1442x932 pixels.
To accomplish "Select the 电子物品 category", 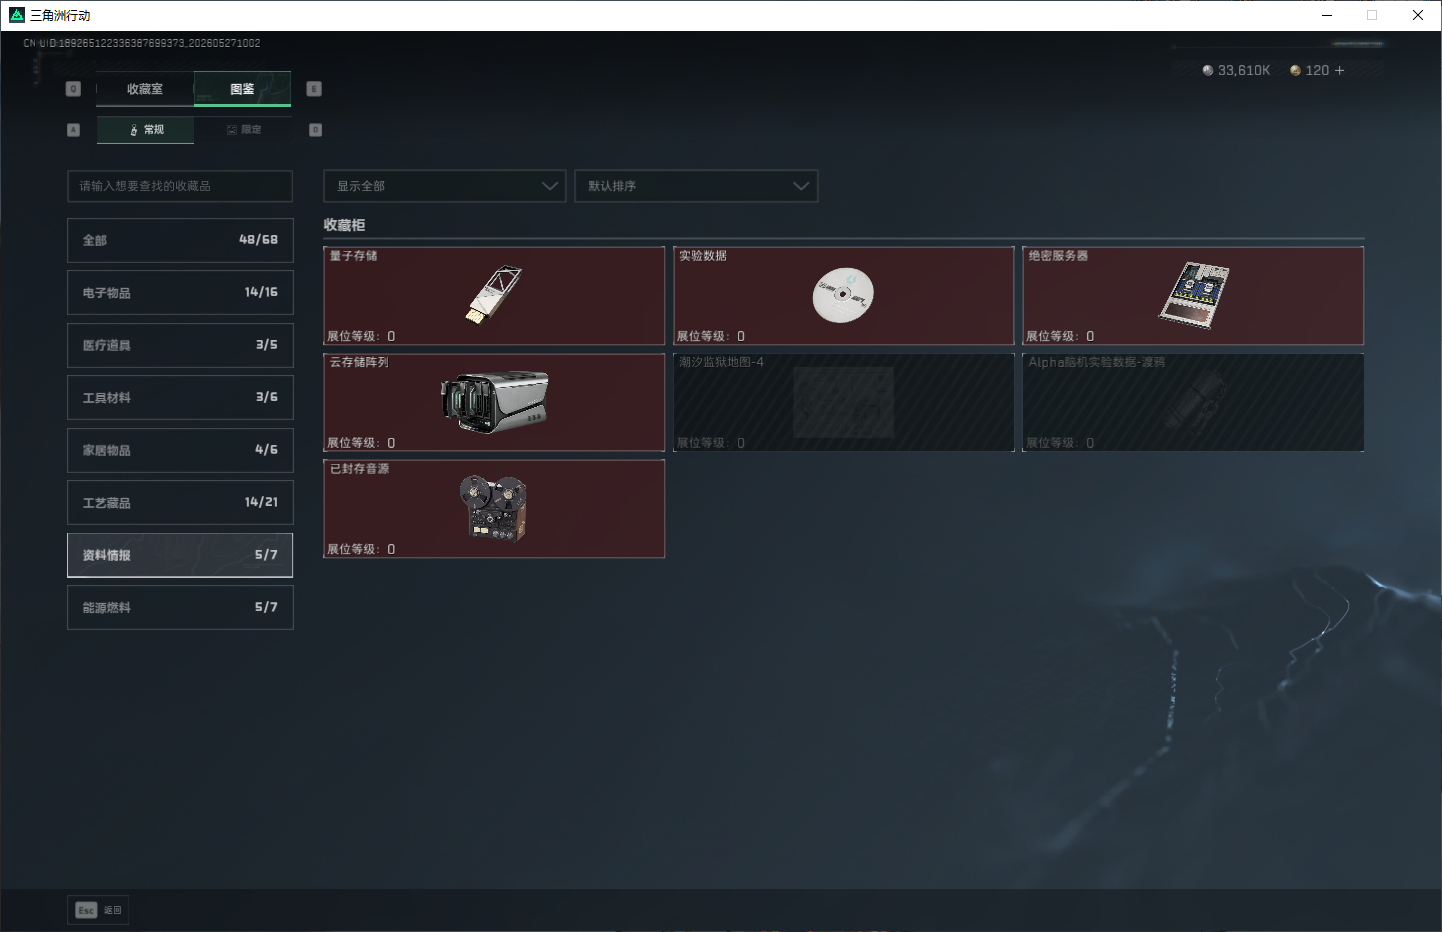I will [x=180, y=292].
